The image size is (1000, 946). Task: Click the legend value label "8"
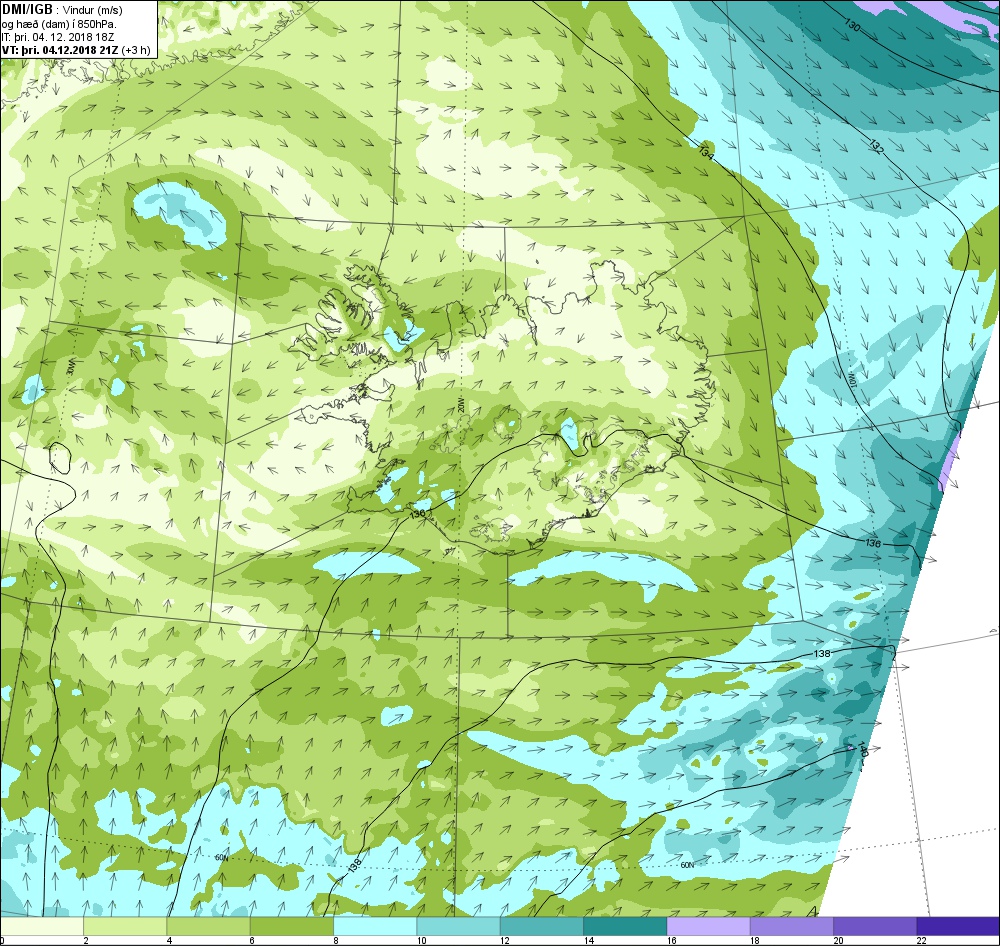click(335, 940)
